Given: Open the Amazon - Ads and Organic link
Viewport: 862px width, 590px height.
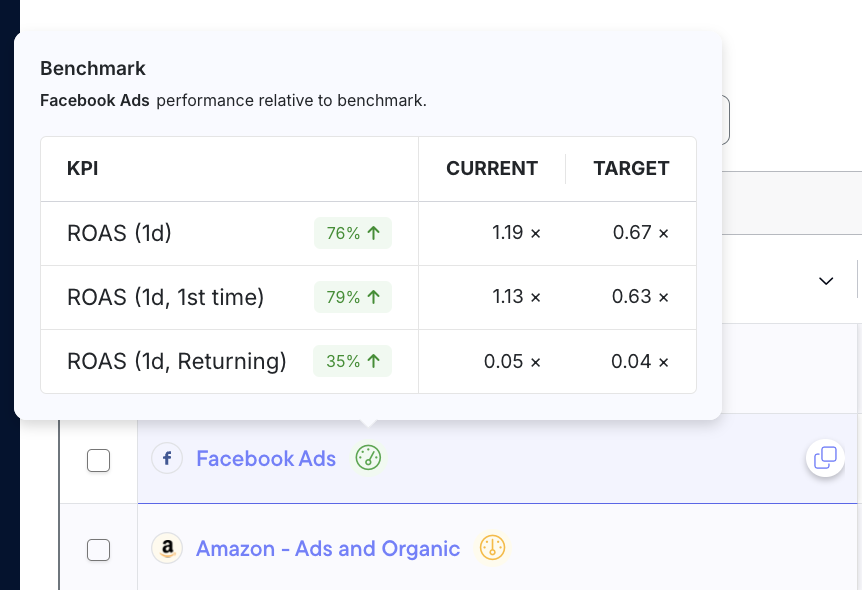Looking at the screenshot, I should [328, 549].
